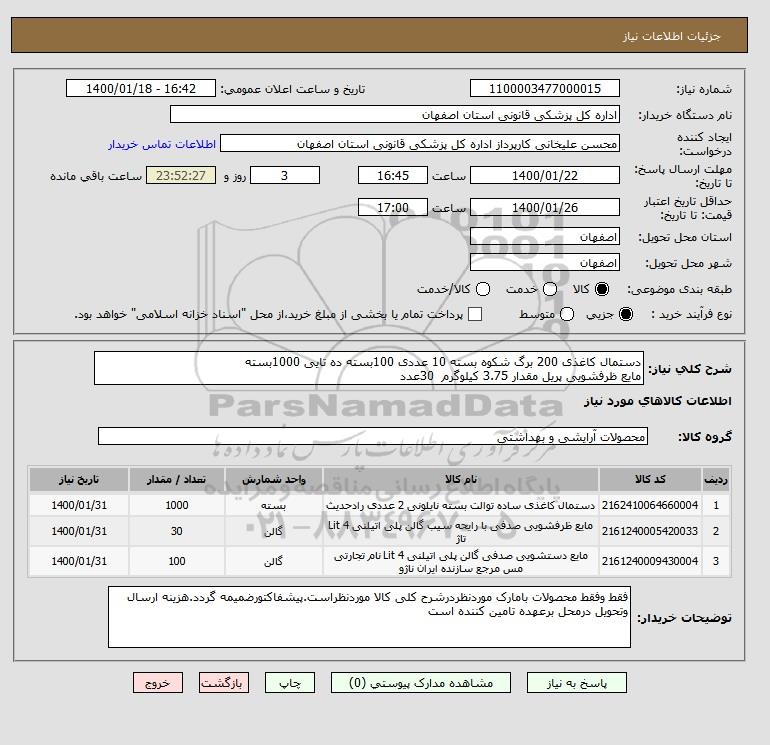Click the general need description box
Screen dimensions: 770x745
369,368
